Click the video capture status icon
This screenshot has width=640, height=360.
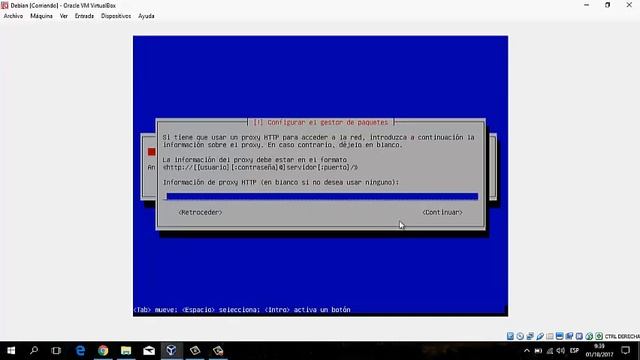tap(569, 336)
